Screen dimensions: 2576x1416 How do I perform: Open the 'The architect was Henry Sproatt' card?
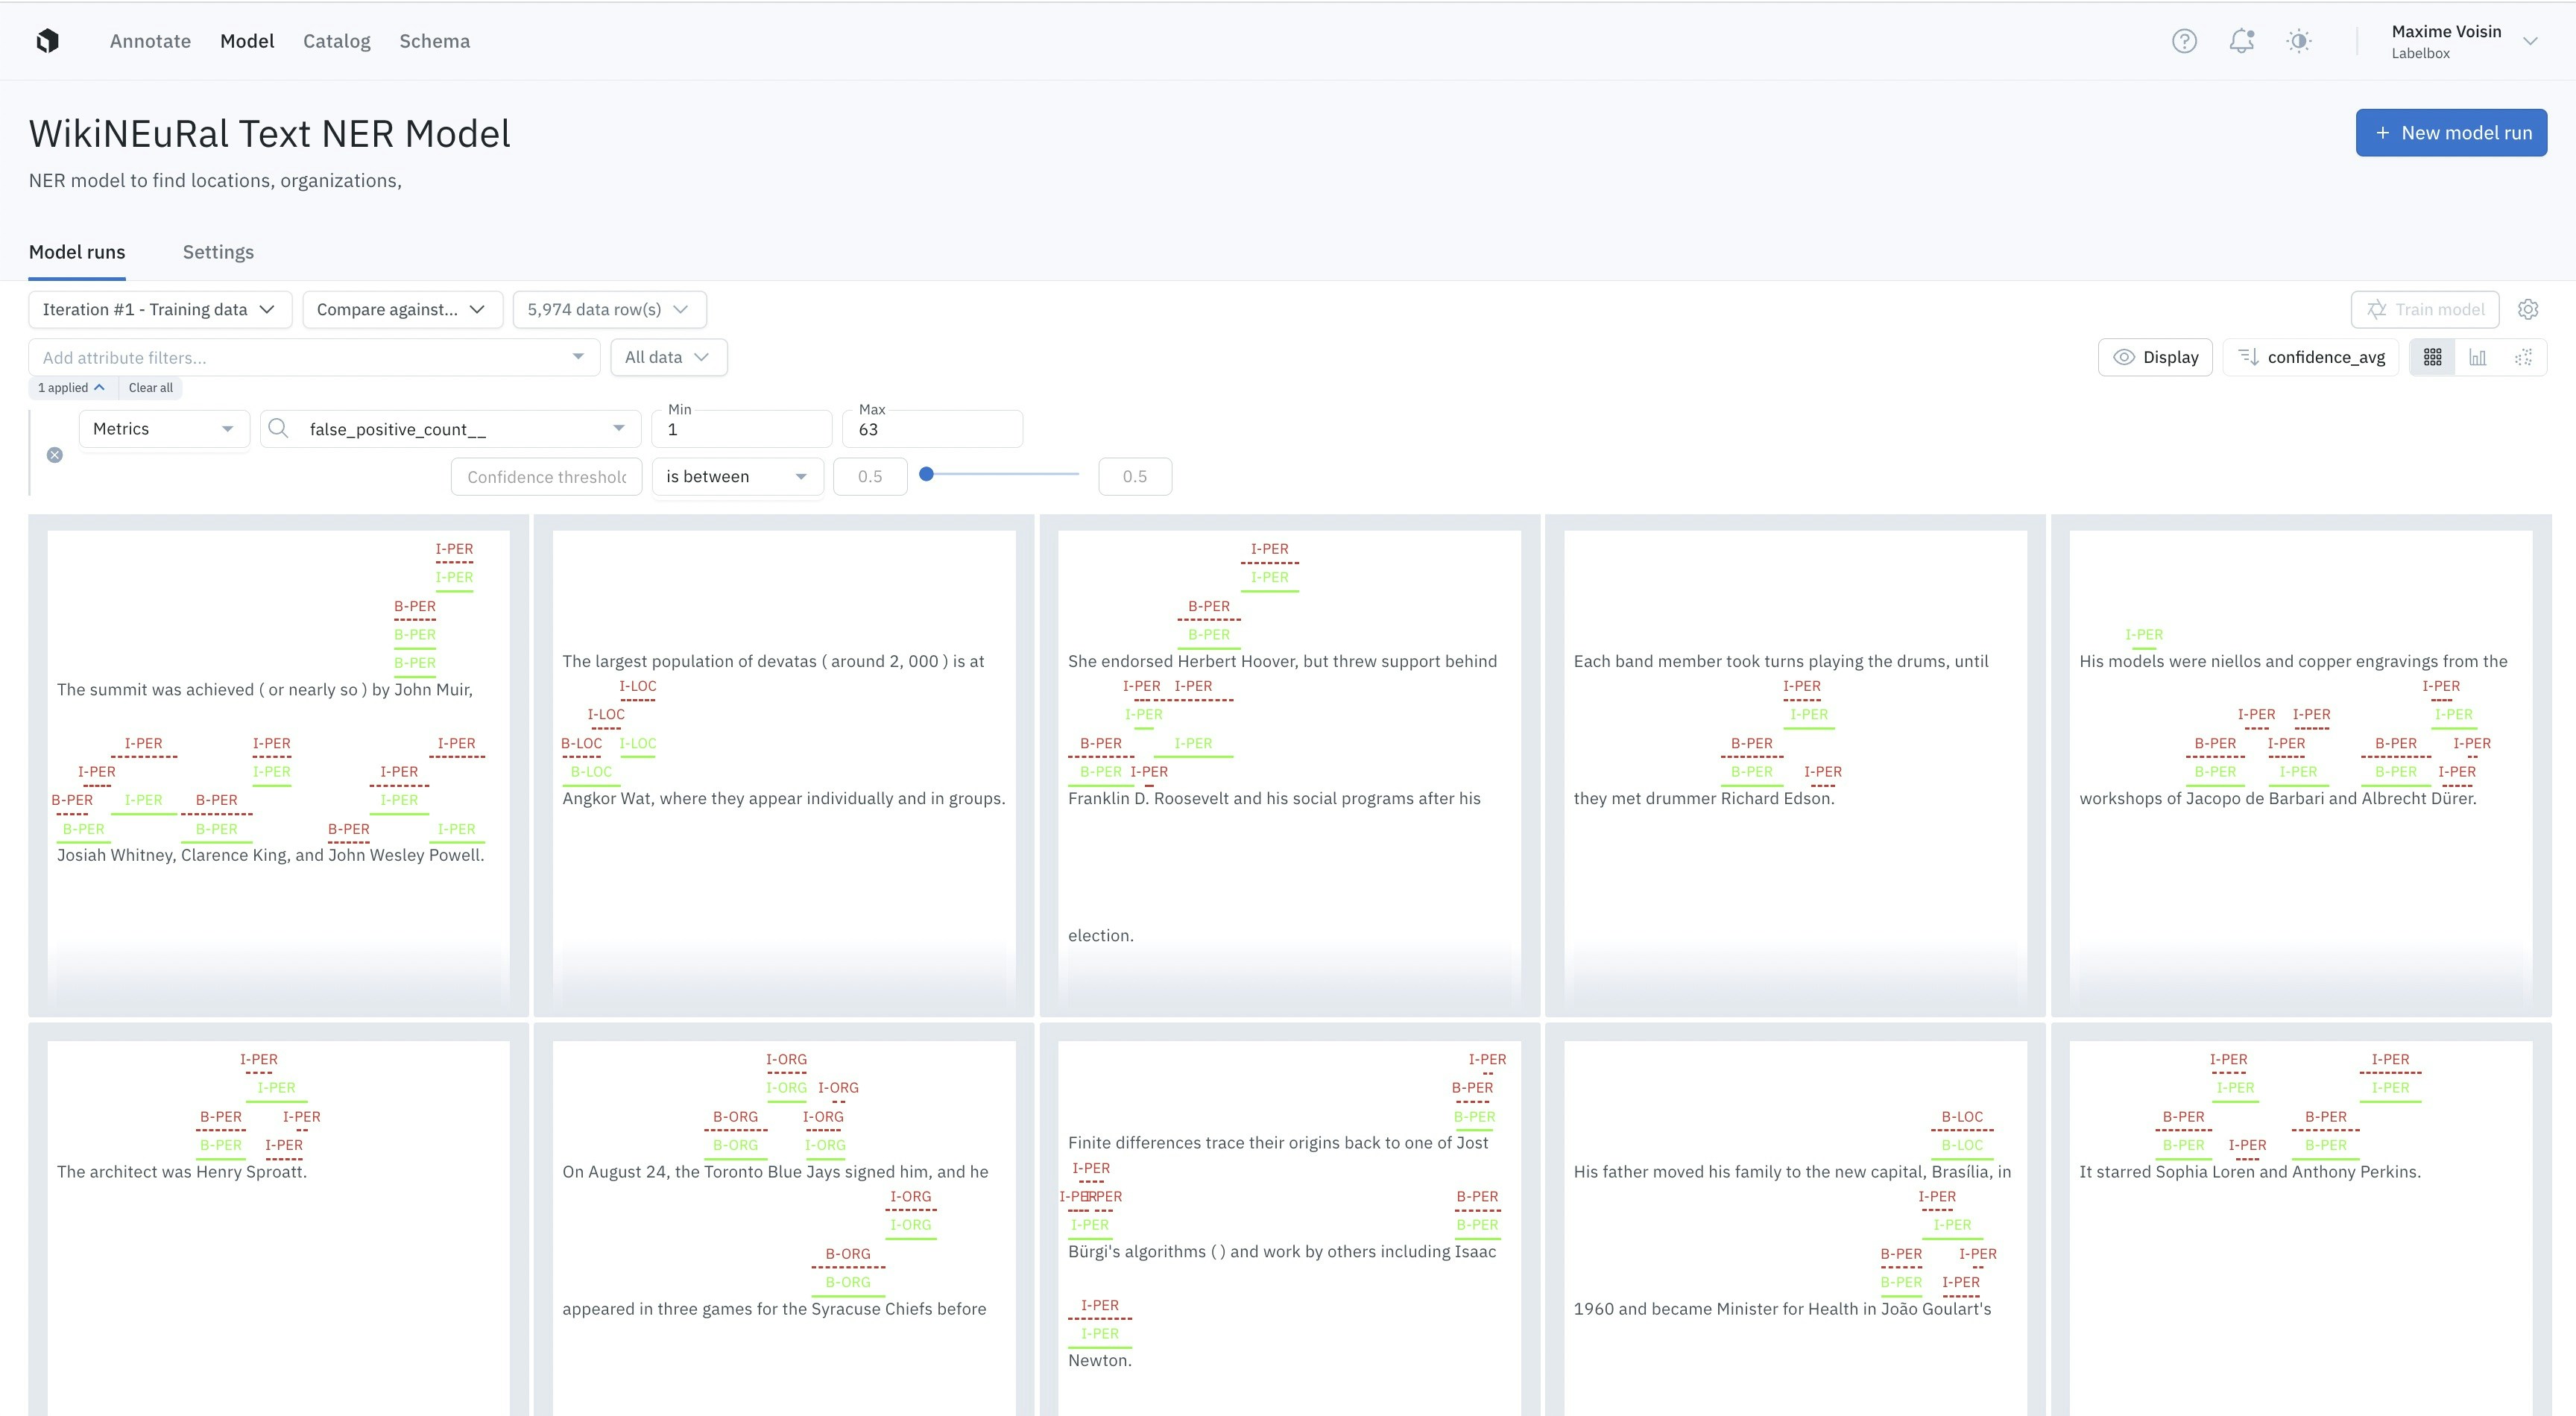[x=278, y=1220]
